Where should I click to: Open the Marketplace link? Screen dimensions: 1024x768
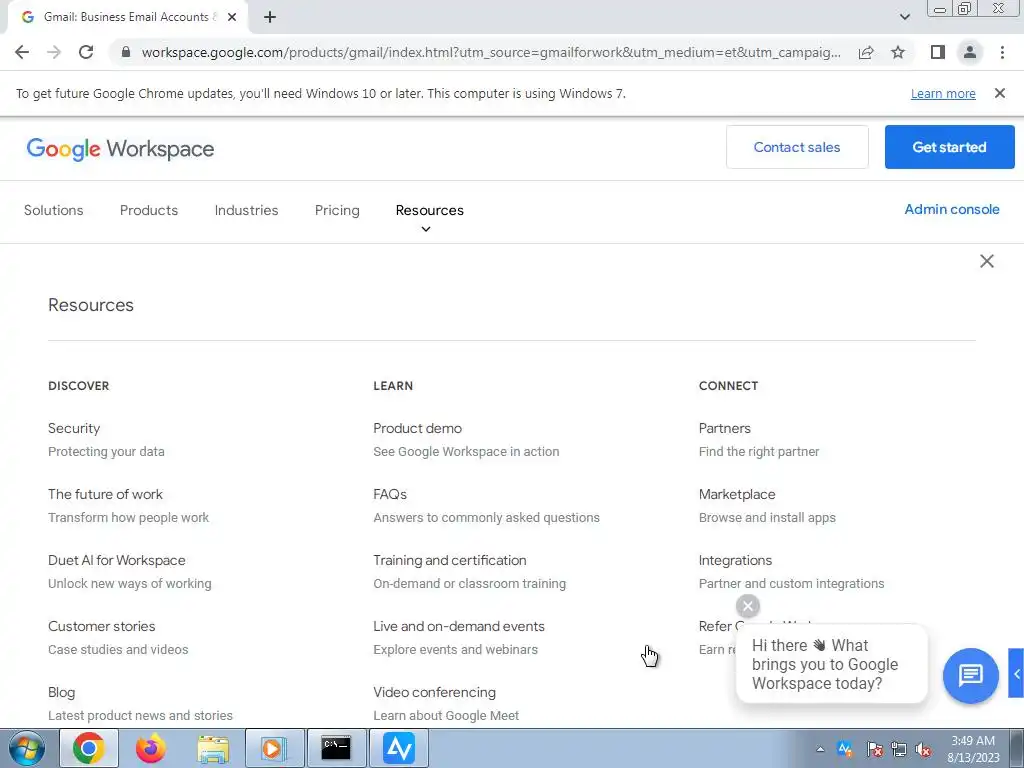click(x=737, y=494)
